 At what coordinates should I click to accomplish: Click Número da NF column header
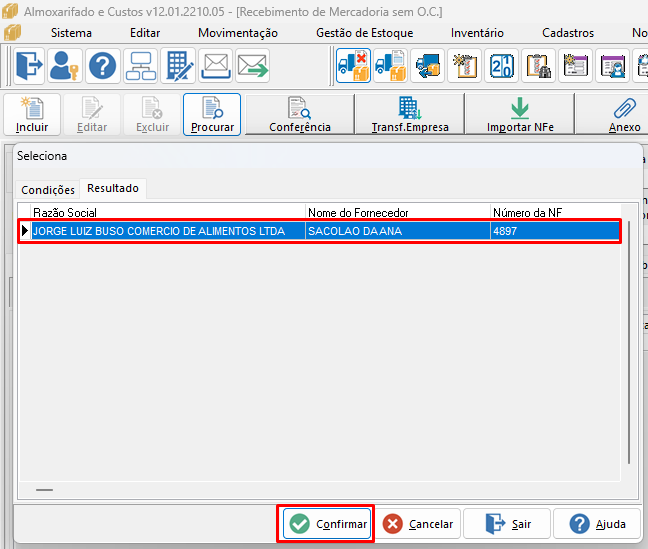coord(555,212)
